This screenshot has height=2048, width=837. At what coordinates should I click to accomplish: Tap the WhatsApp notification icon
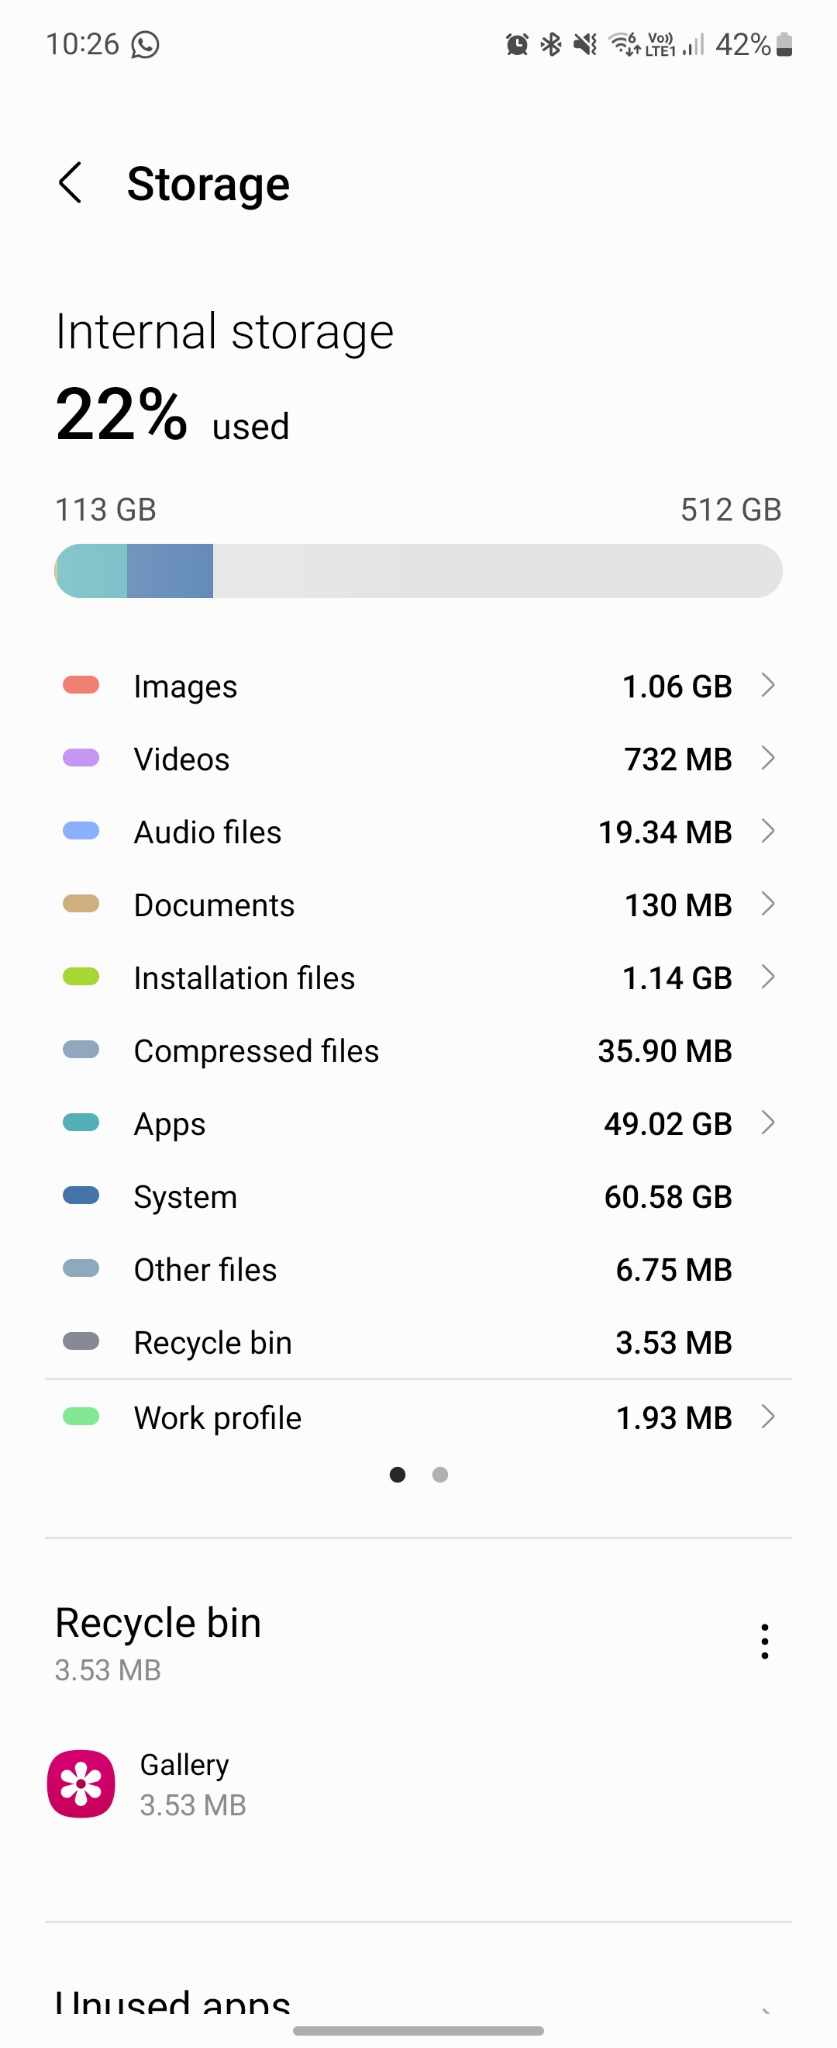tap(146, 45)
